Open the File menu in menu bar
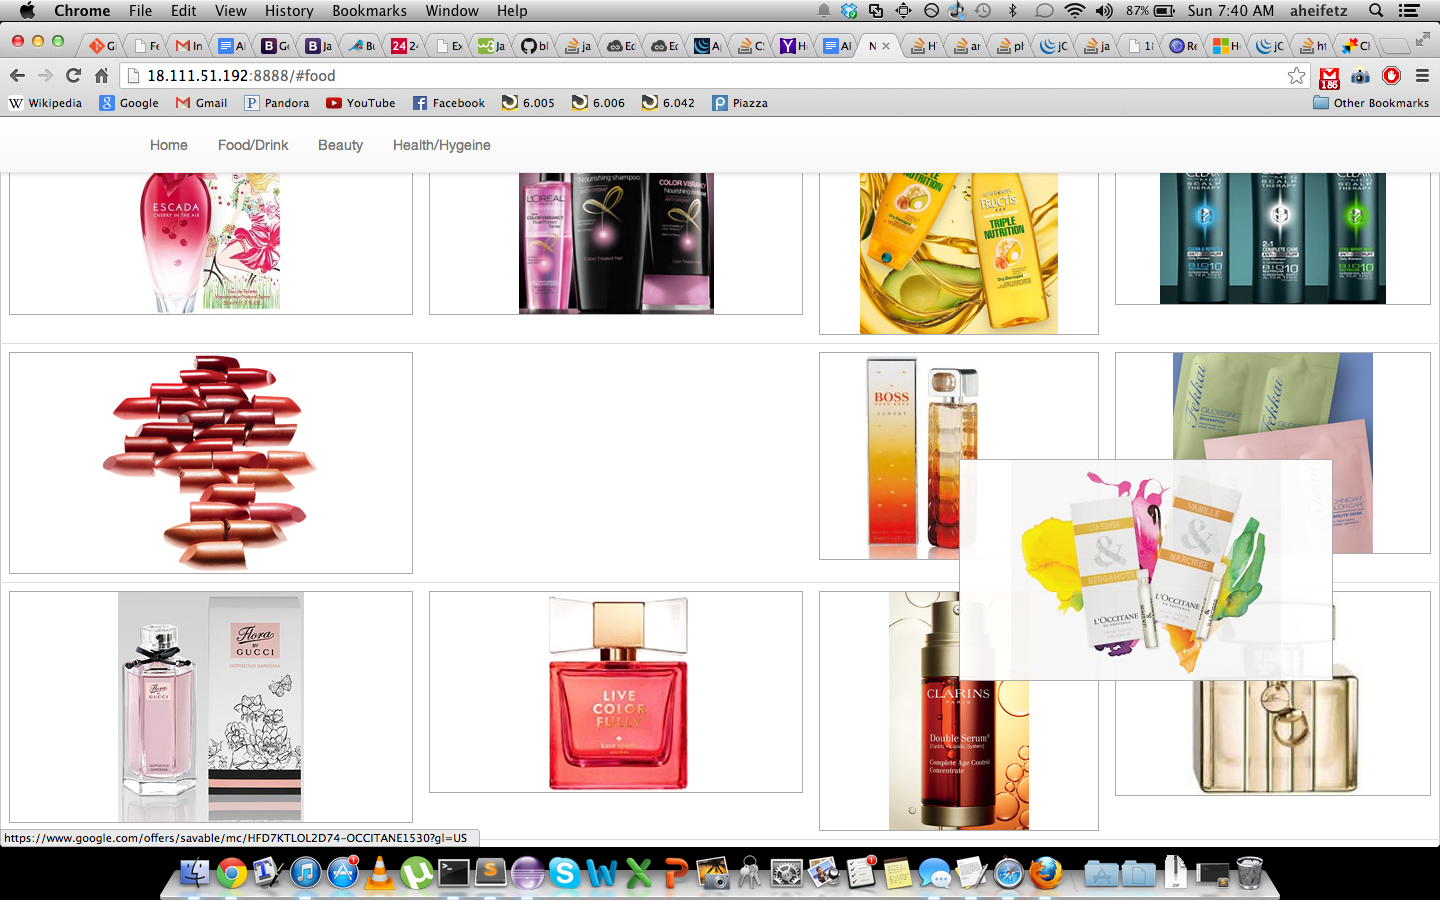This screenshot has height=900, width=1440. pos(141,10)
